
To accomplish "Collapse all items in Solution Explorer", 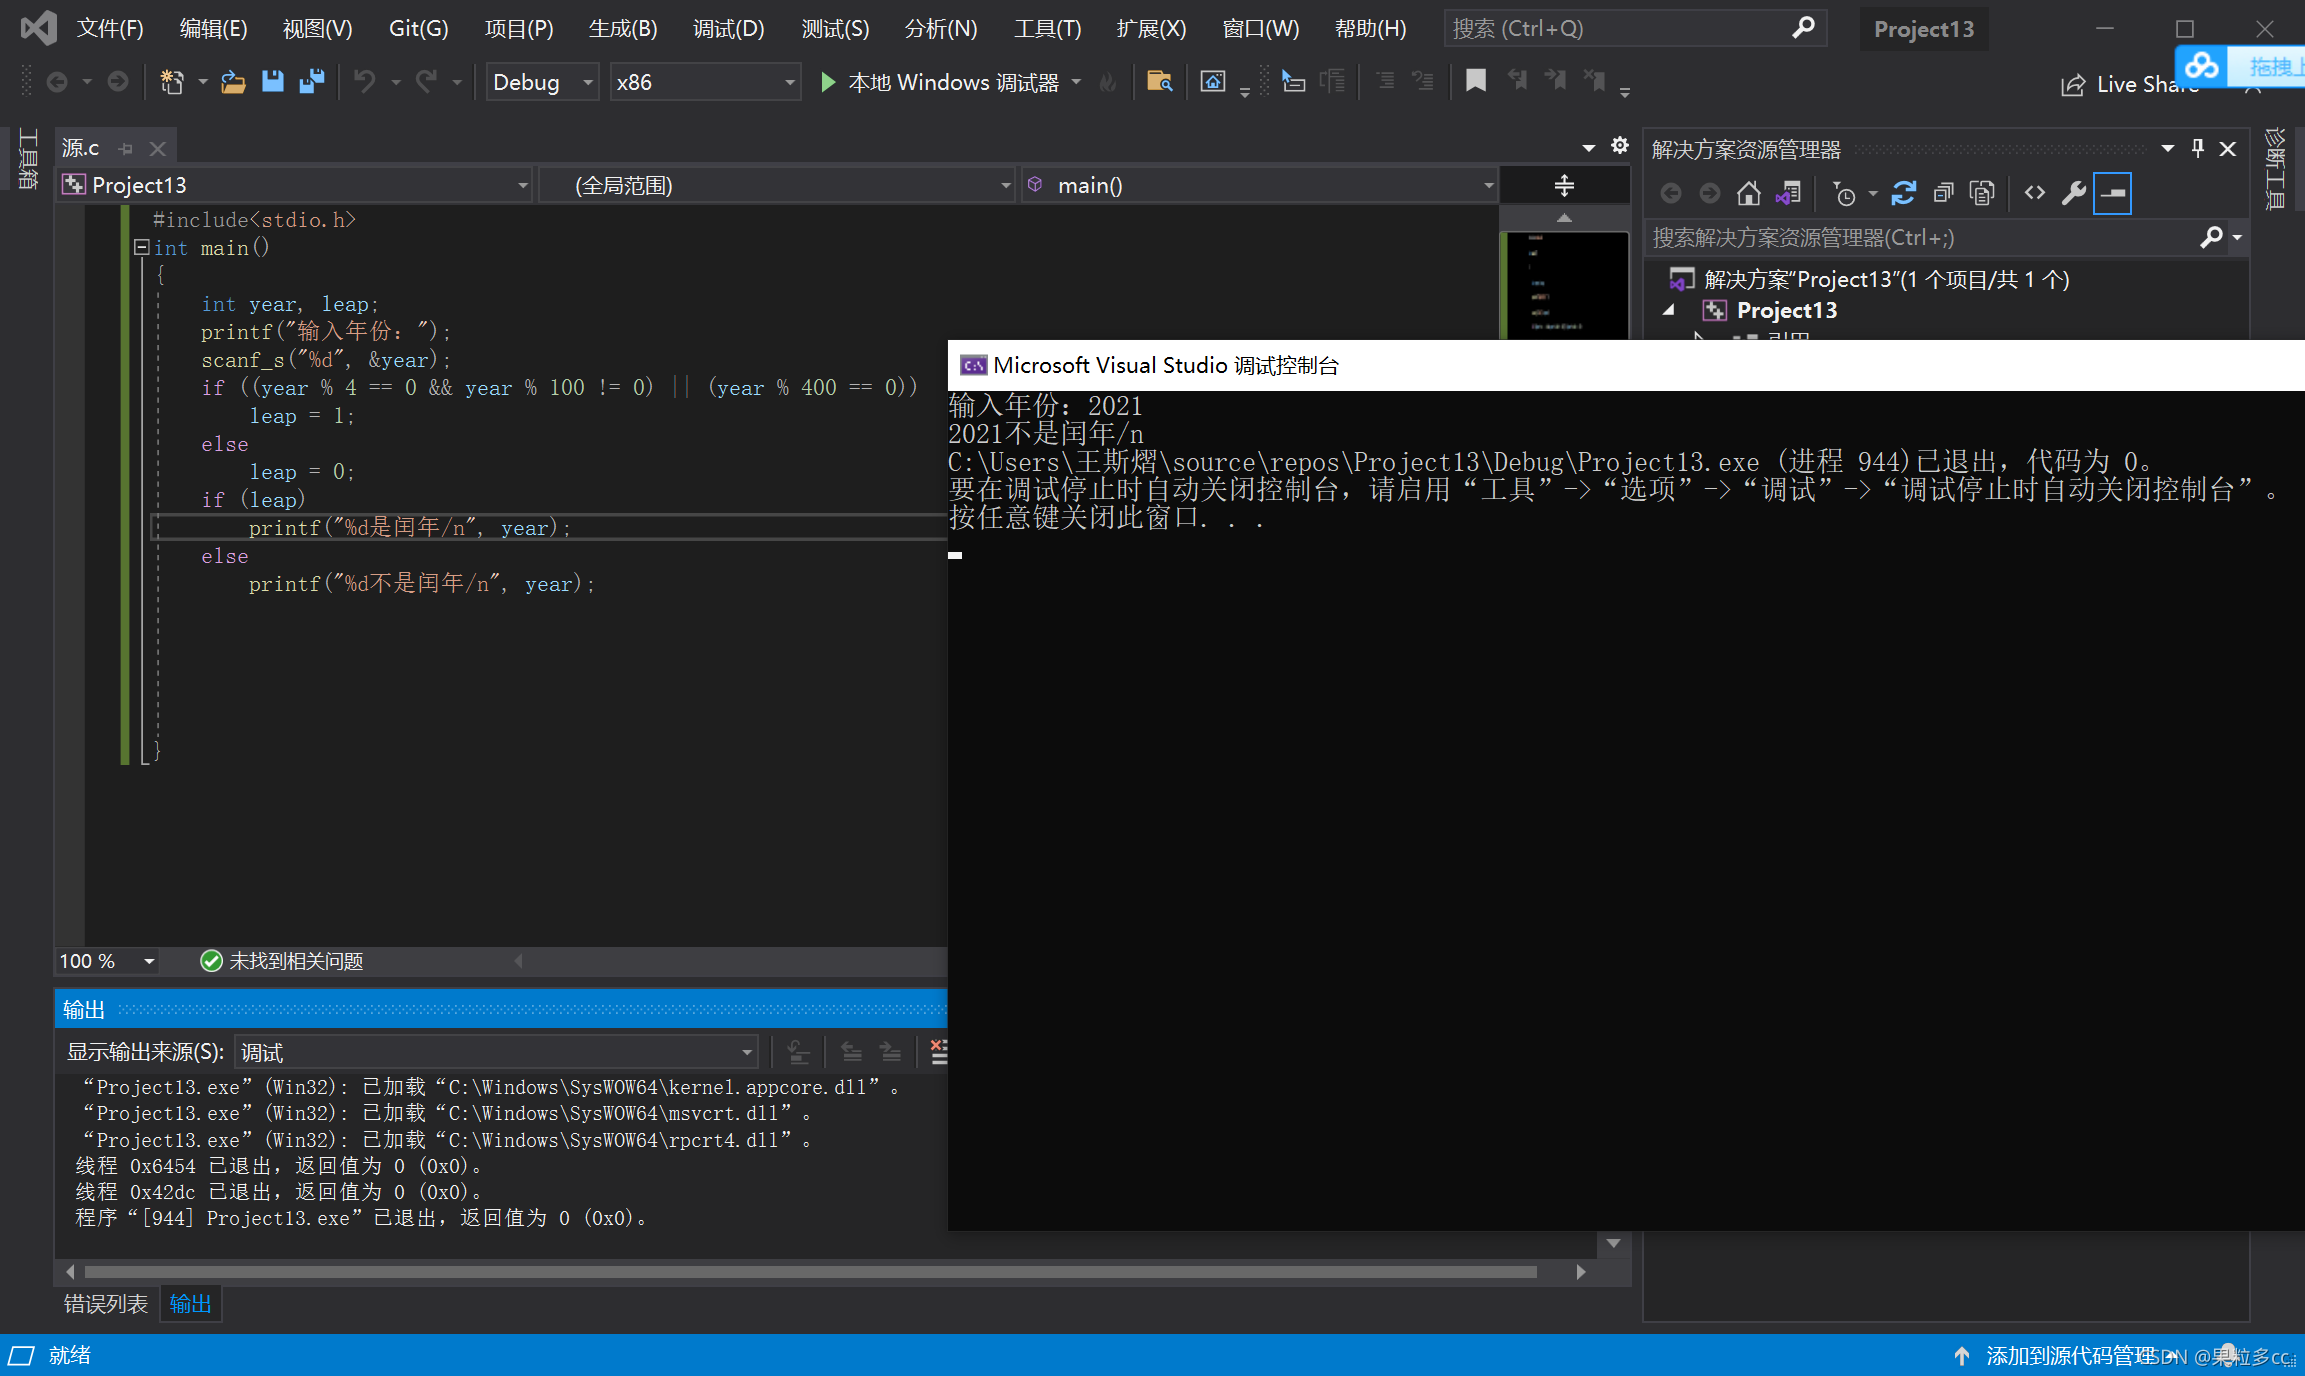I will point(1943,193).
